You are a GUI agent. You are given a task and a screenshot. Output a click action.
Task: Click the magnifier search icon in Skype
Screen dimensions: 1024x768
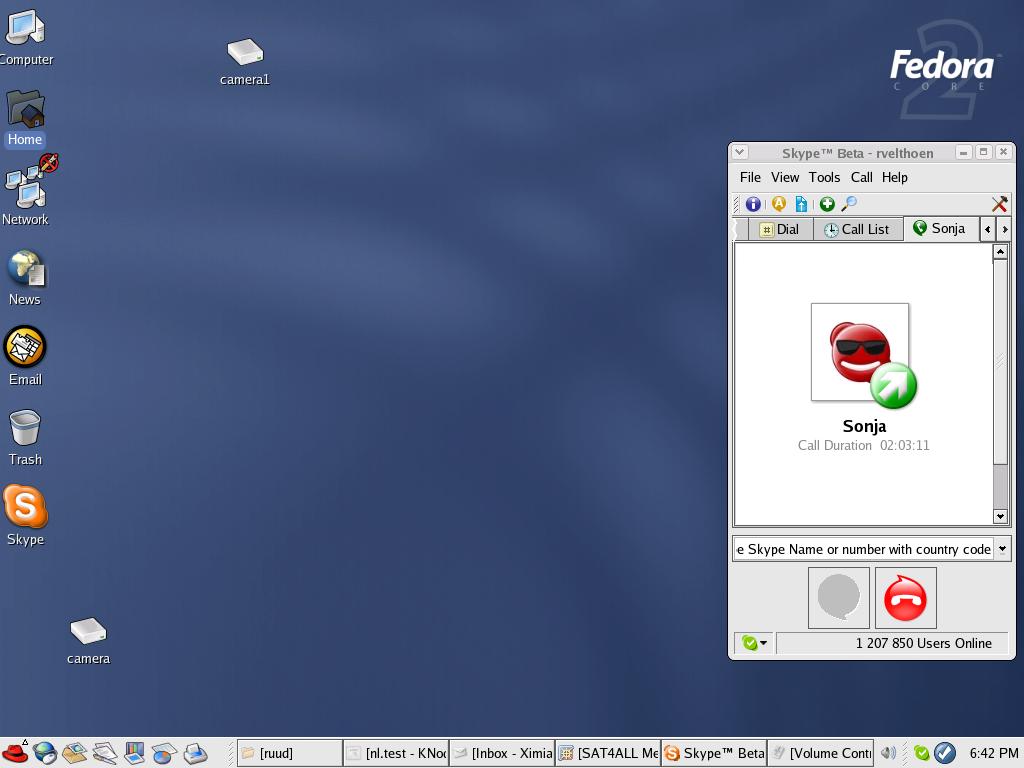(849, 204)
